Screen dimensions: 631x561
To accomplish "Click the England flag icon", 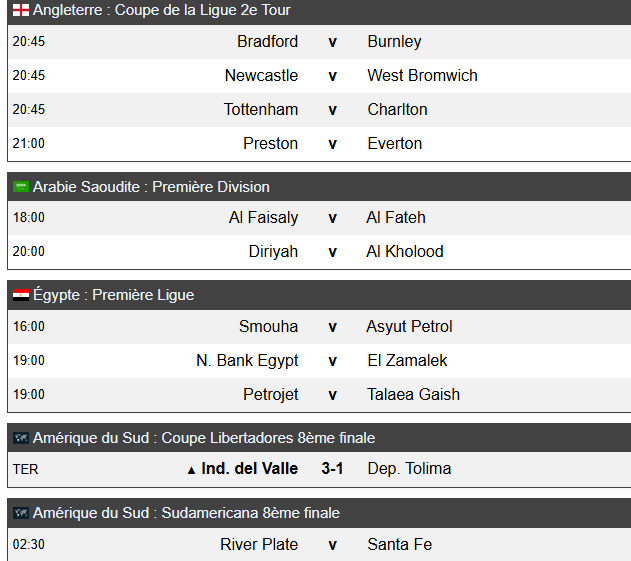I will [21, 10].
